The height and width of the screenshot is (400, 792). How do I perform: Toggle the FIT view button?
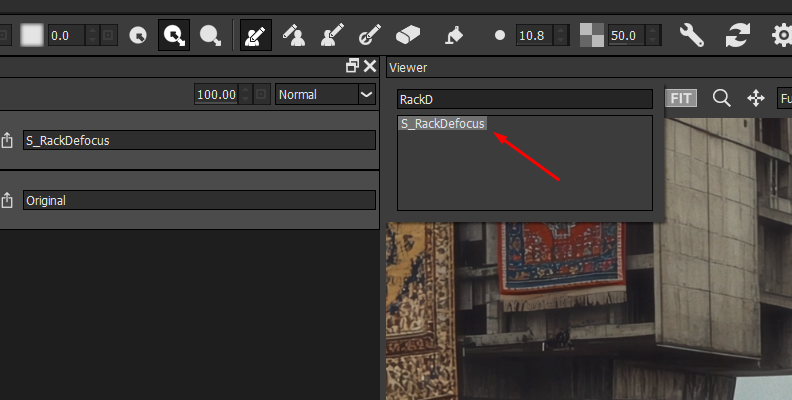[x=682, y=98]
